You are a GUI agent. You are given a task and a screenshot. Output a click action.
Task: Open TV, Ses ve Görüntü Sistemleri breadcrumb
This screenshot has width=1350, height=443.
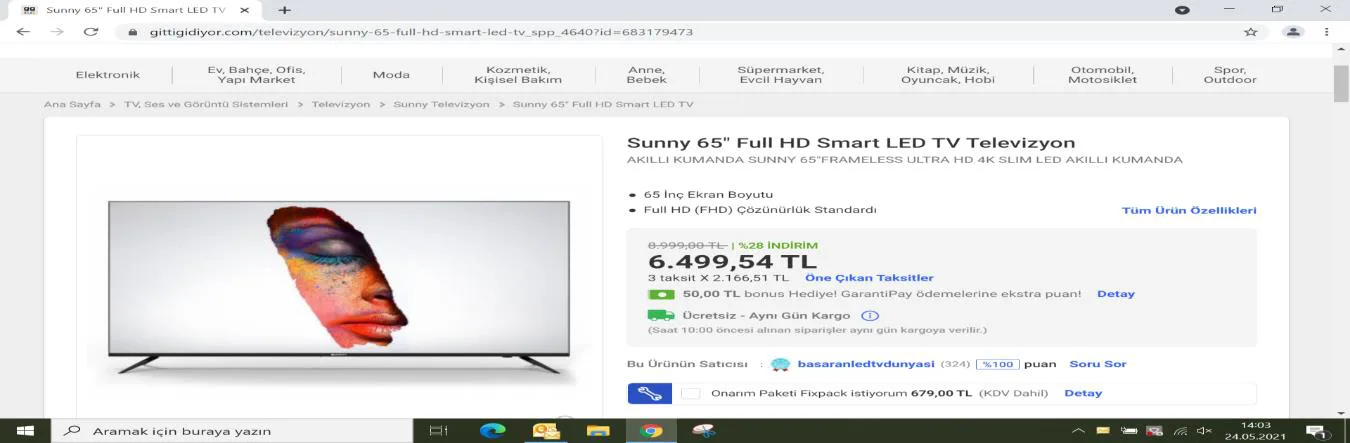coord(206,104)
